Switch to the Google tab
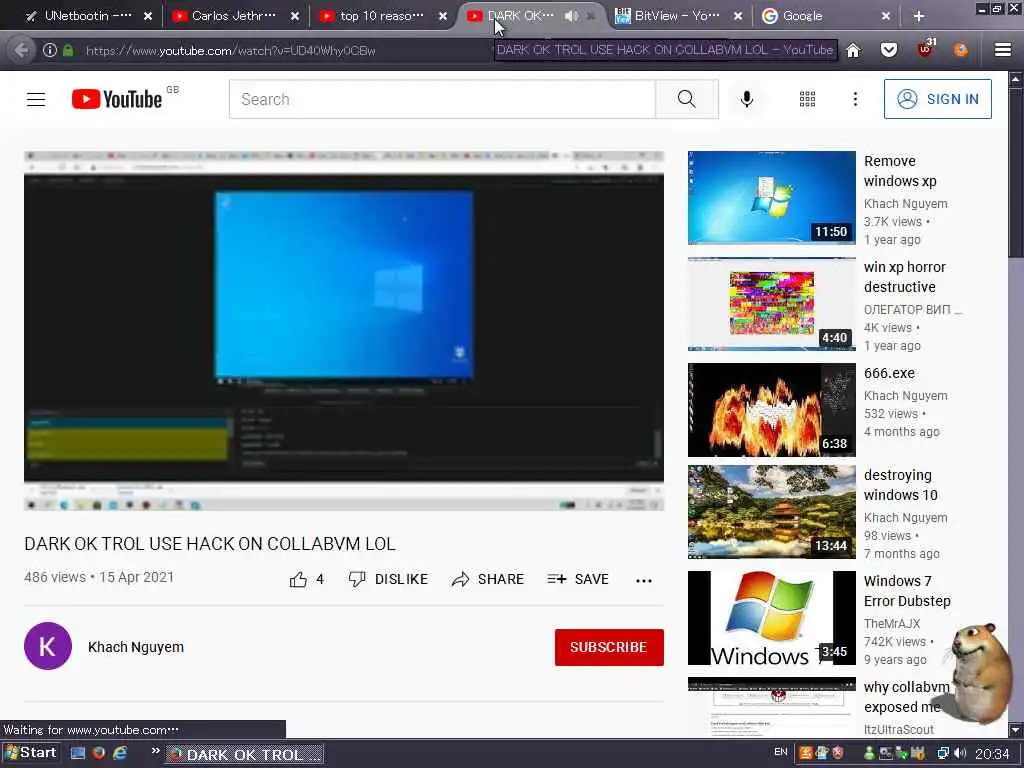The width and height of the screenshot is (1024, 768). point(823,16)
